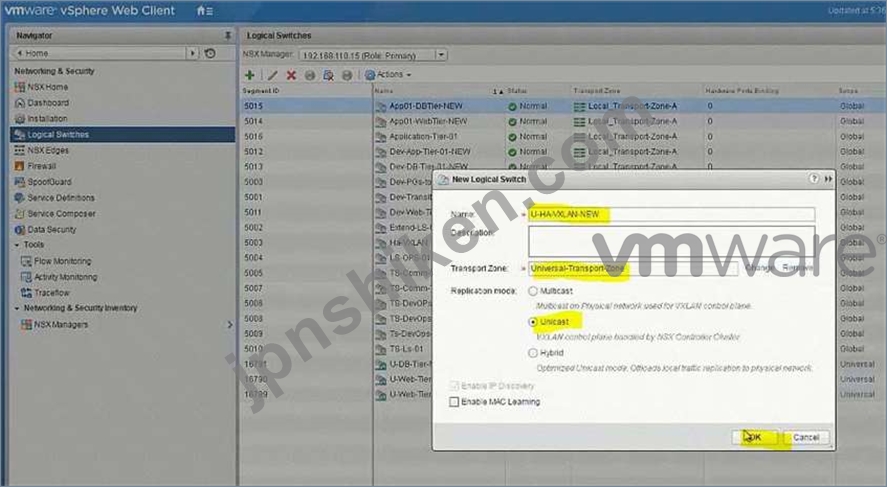This screenshot has width=887, height=487.
Task: Click the Activity Monitoring icon
Action: (26, 277)
